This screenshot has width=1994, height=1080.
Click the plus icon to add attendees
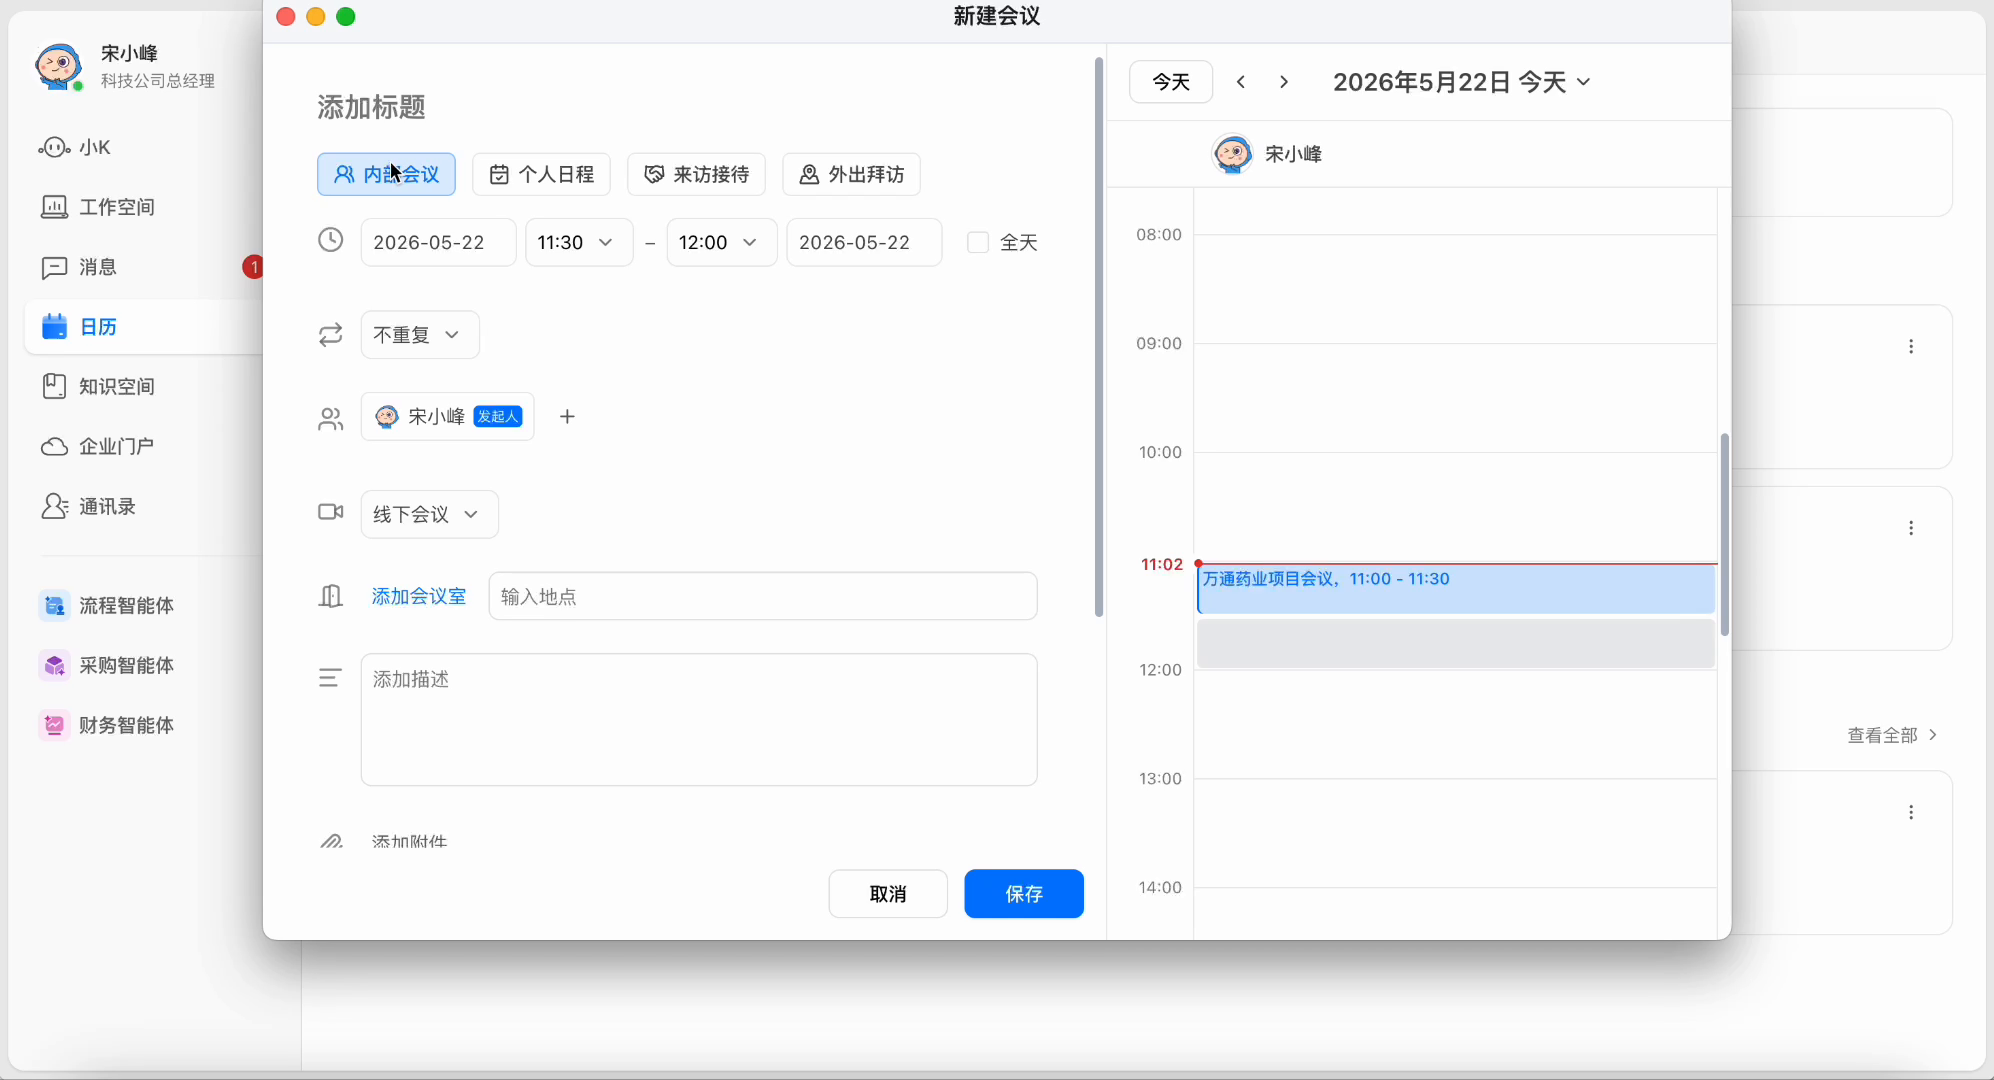(567, 417)
